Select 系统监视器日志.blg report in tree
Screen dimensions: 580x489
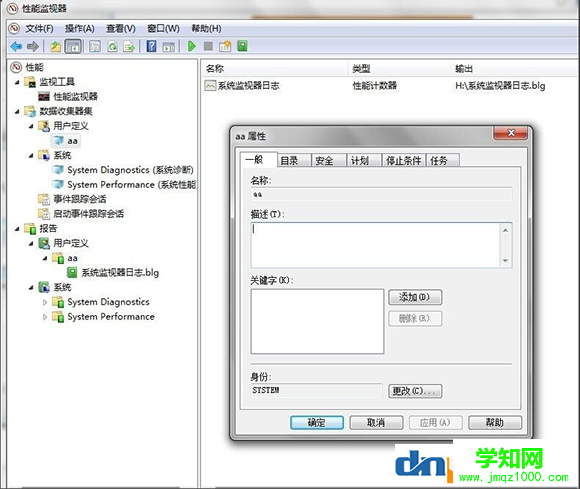pos(120,273)
